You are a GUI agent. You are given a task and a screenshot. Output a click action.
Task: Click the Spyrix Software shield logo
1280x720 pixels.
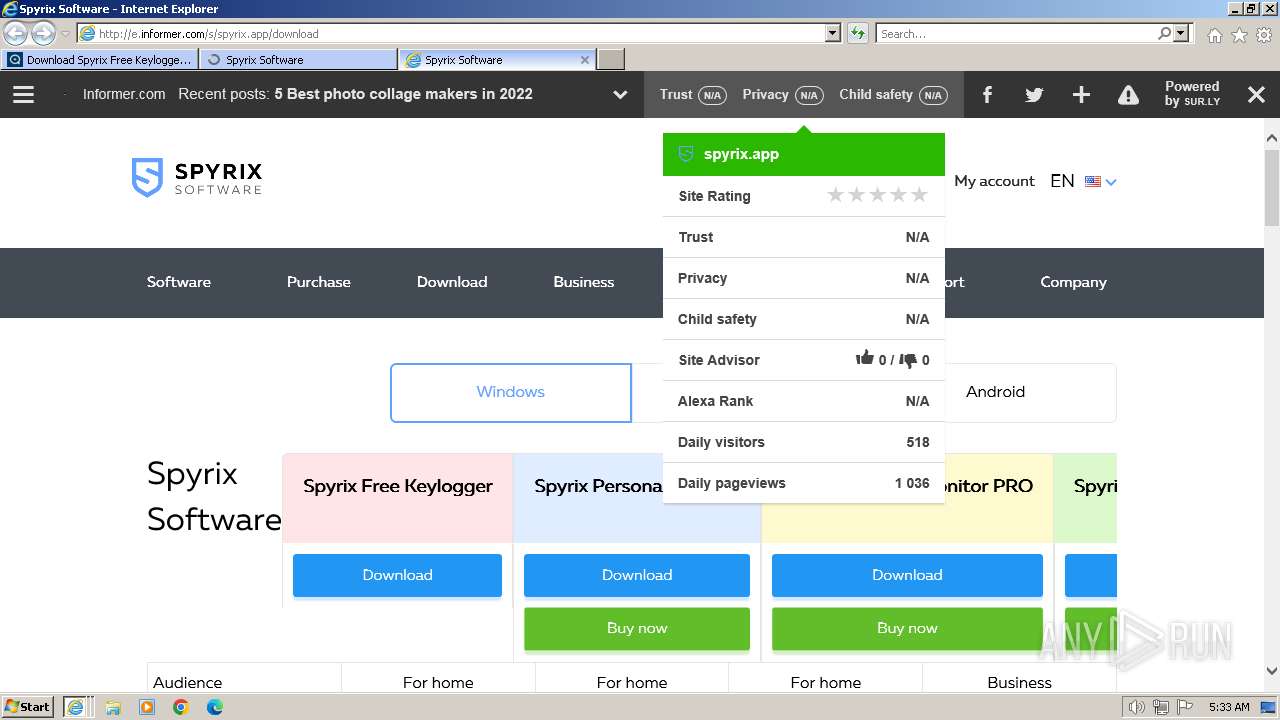tap(147, 177)
